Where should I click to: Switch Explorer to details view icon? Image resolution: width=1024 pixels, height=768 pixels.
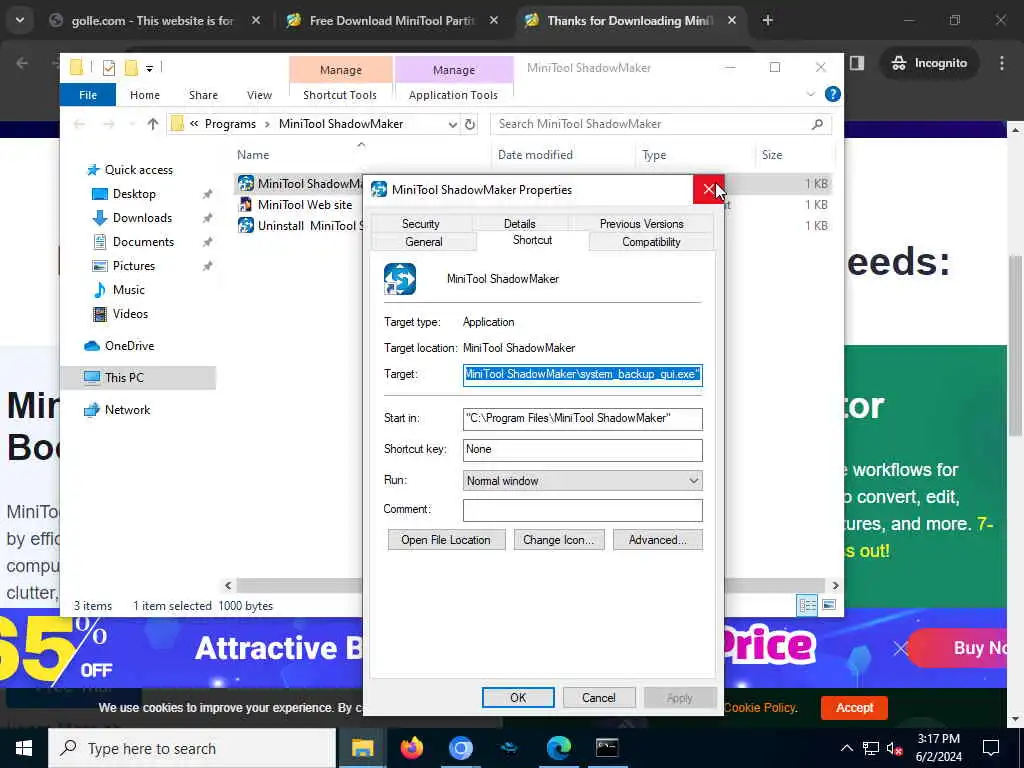(x=807, y=605)
